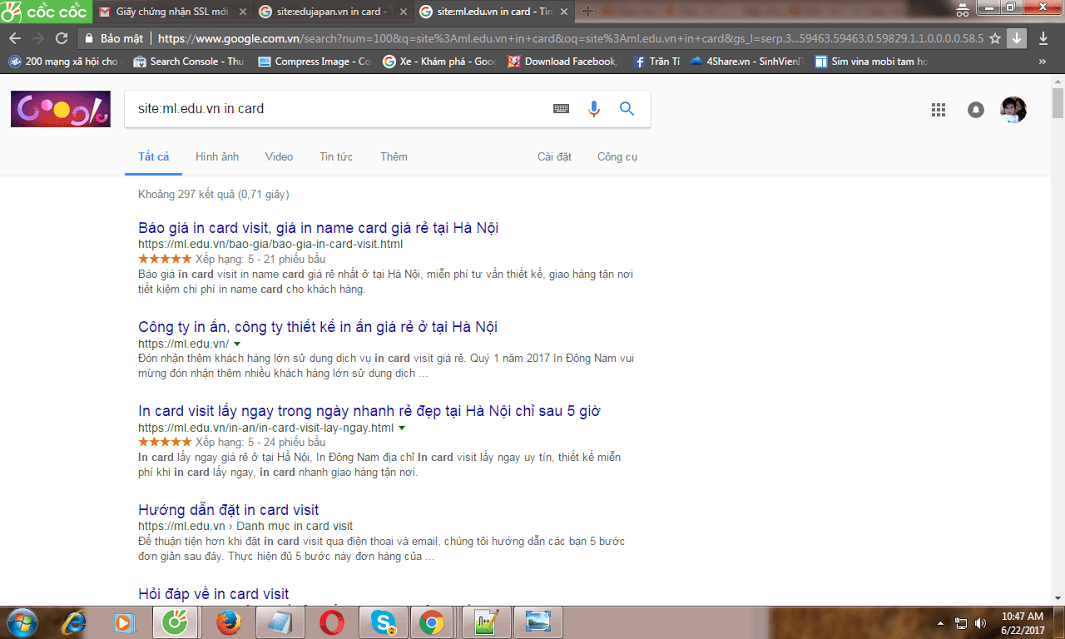Open the 'Thêm' more options menu
Screen dimensions: 1065x639
tap(393, 157)
